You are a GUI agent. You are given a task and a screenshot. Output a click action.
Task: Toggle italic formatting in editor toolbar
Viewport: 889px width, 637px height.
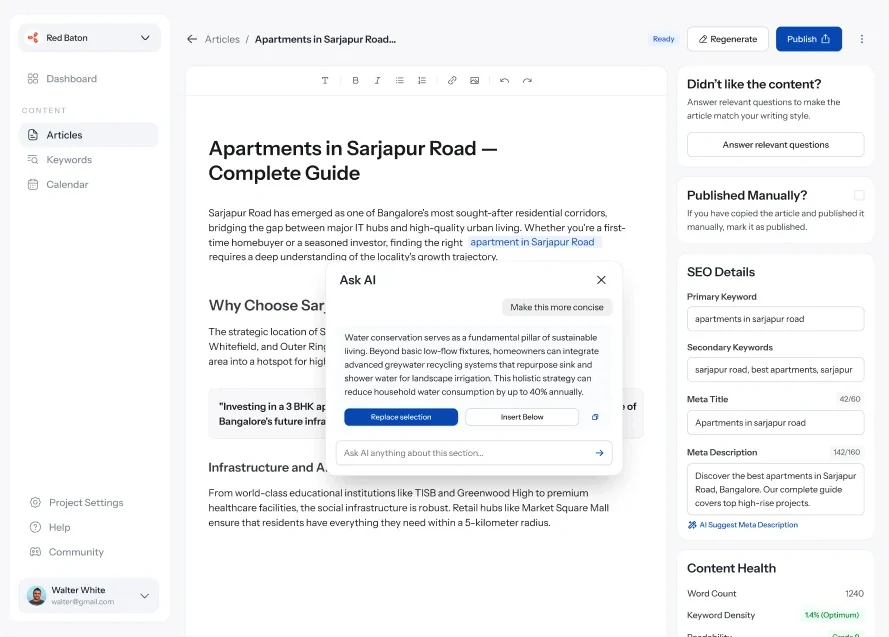pyautogui.click(x=377, y=80)
